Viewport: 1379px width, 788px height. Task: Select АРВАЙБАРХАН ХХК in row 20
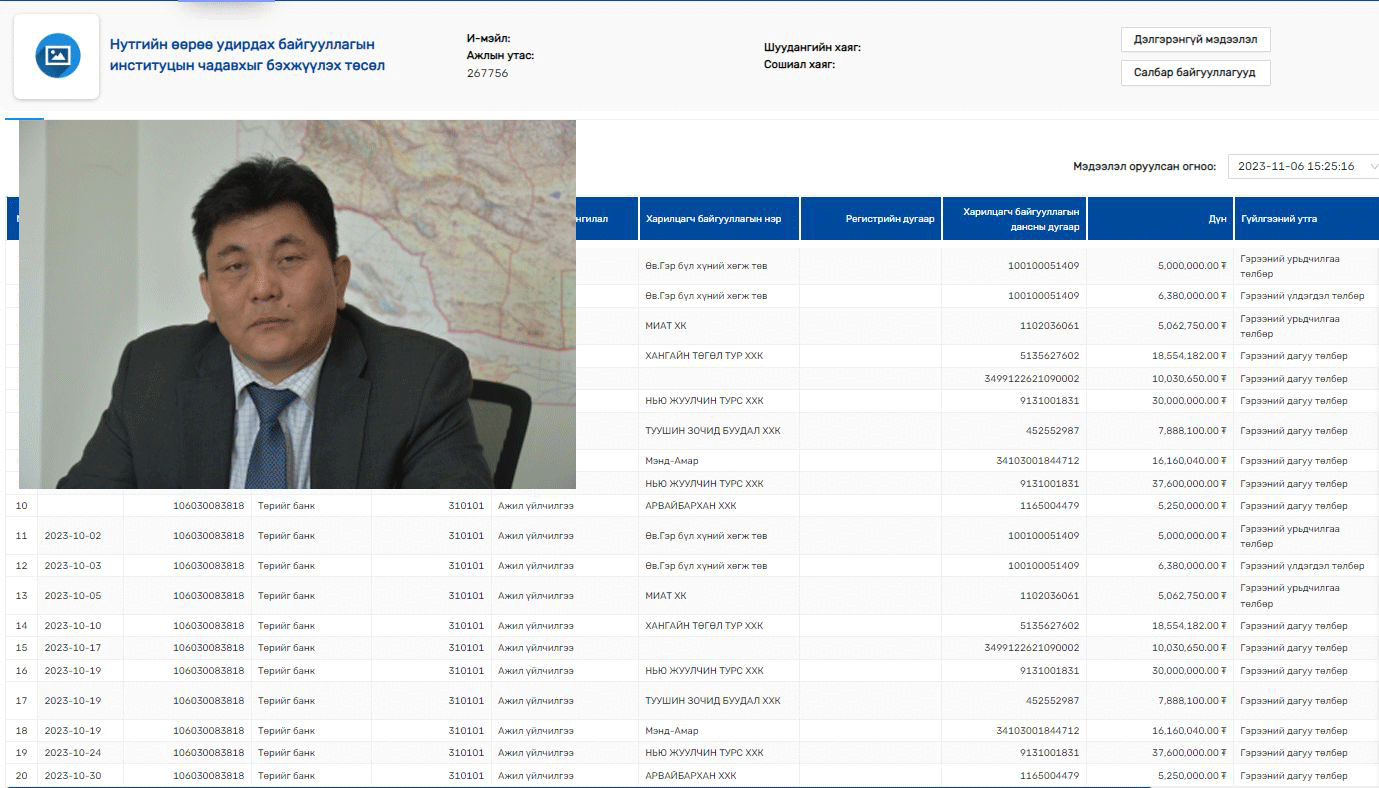[x=691, y=776]
